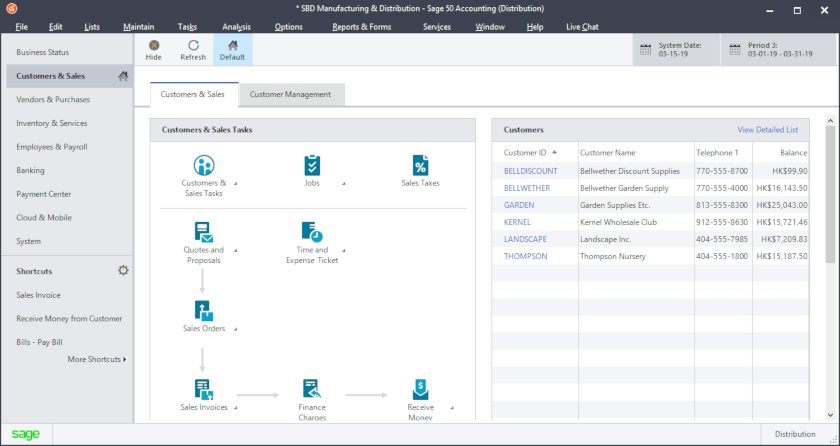
Task: Click the Refresh toolbar icon
Action: 193,46
